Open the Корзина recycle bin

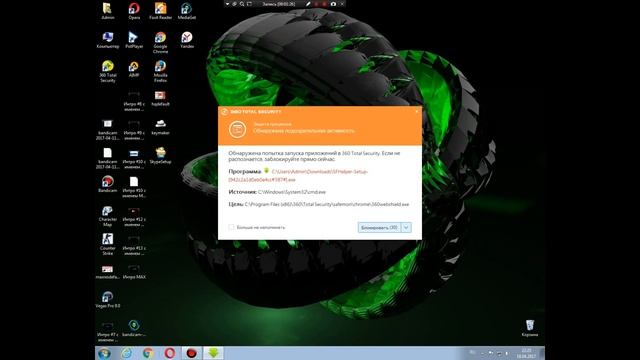(530, 328)
